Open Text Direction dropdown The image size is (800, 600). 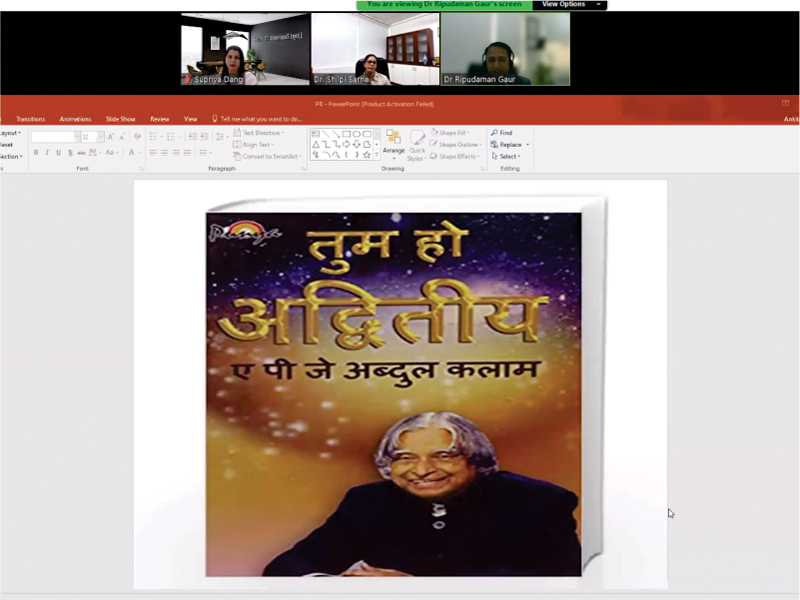[258, 133]
